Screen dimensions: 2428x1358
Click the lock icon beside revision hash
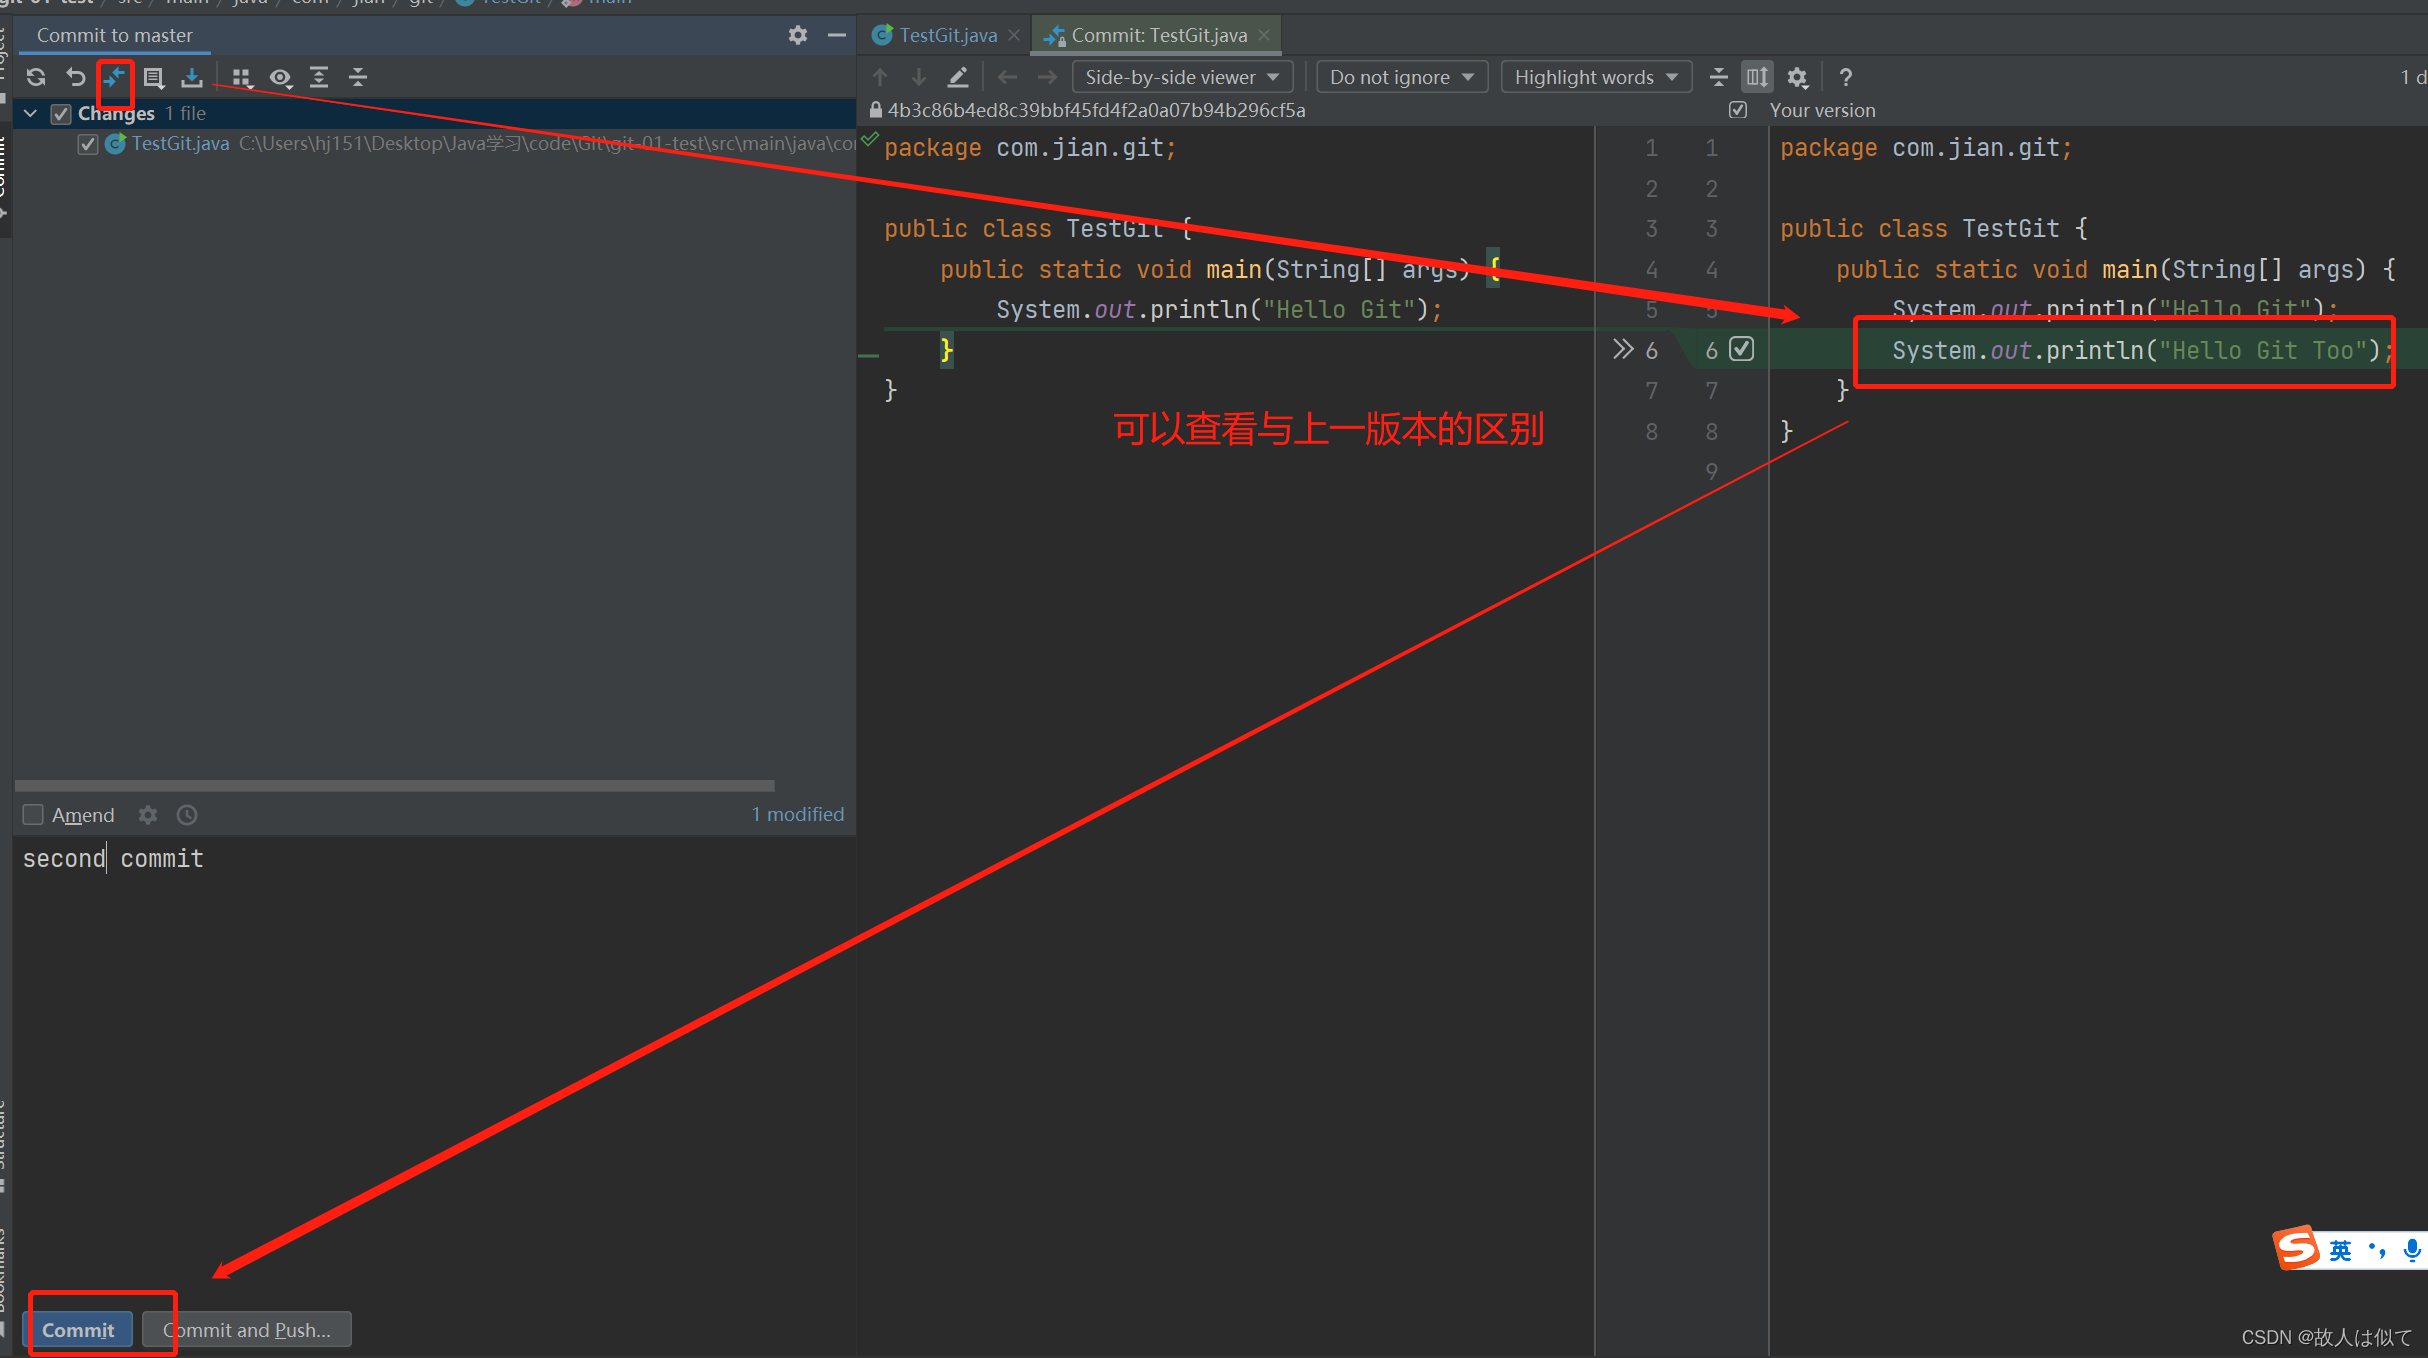(875, 110)
